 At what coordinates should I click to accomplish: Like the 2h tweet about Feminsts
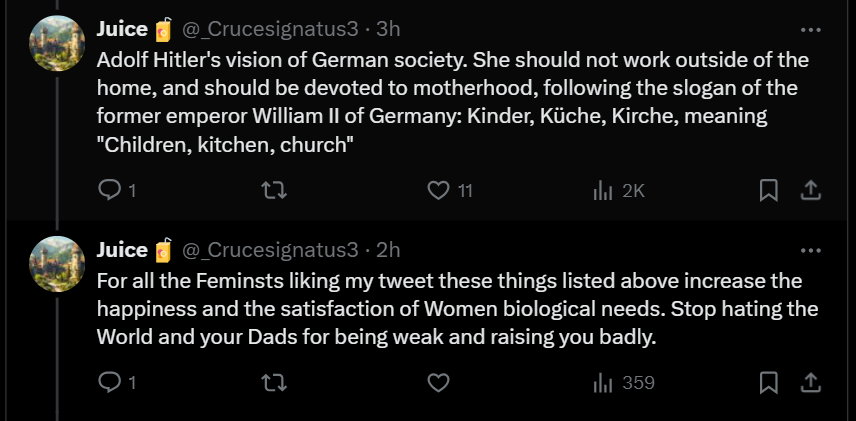(x=438, y=383)
